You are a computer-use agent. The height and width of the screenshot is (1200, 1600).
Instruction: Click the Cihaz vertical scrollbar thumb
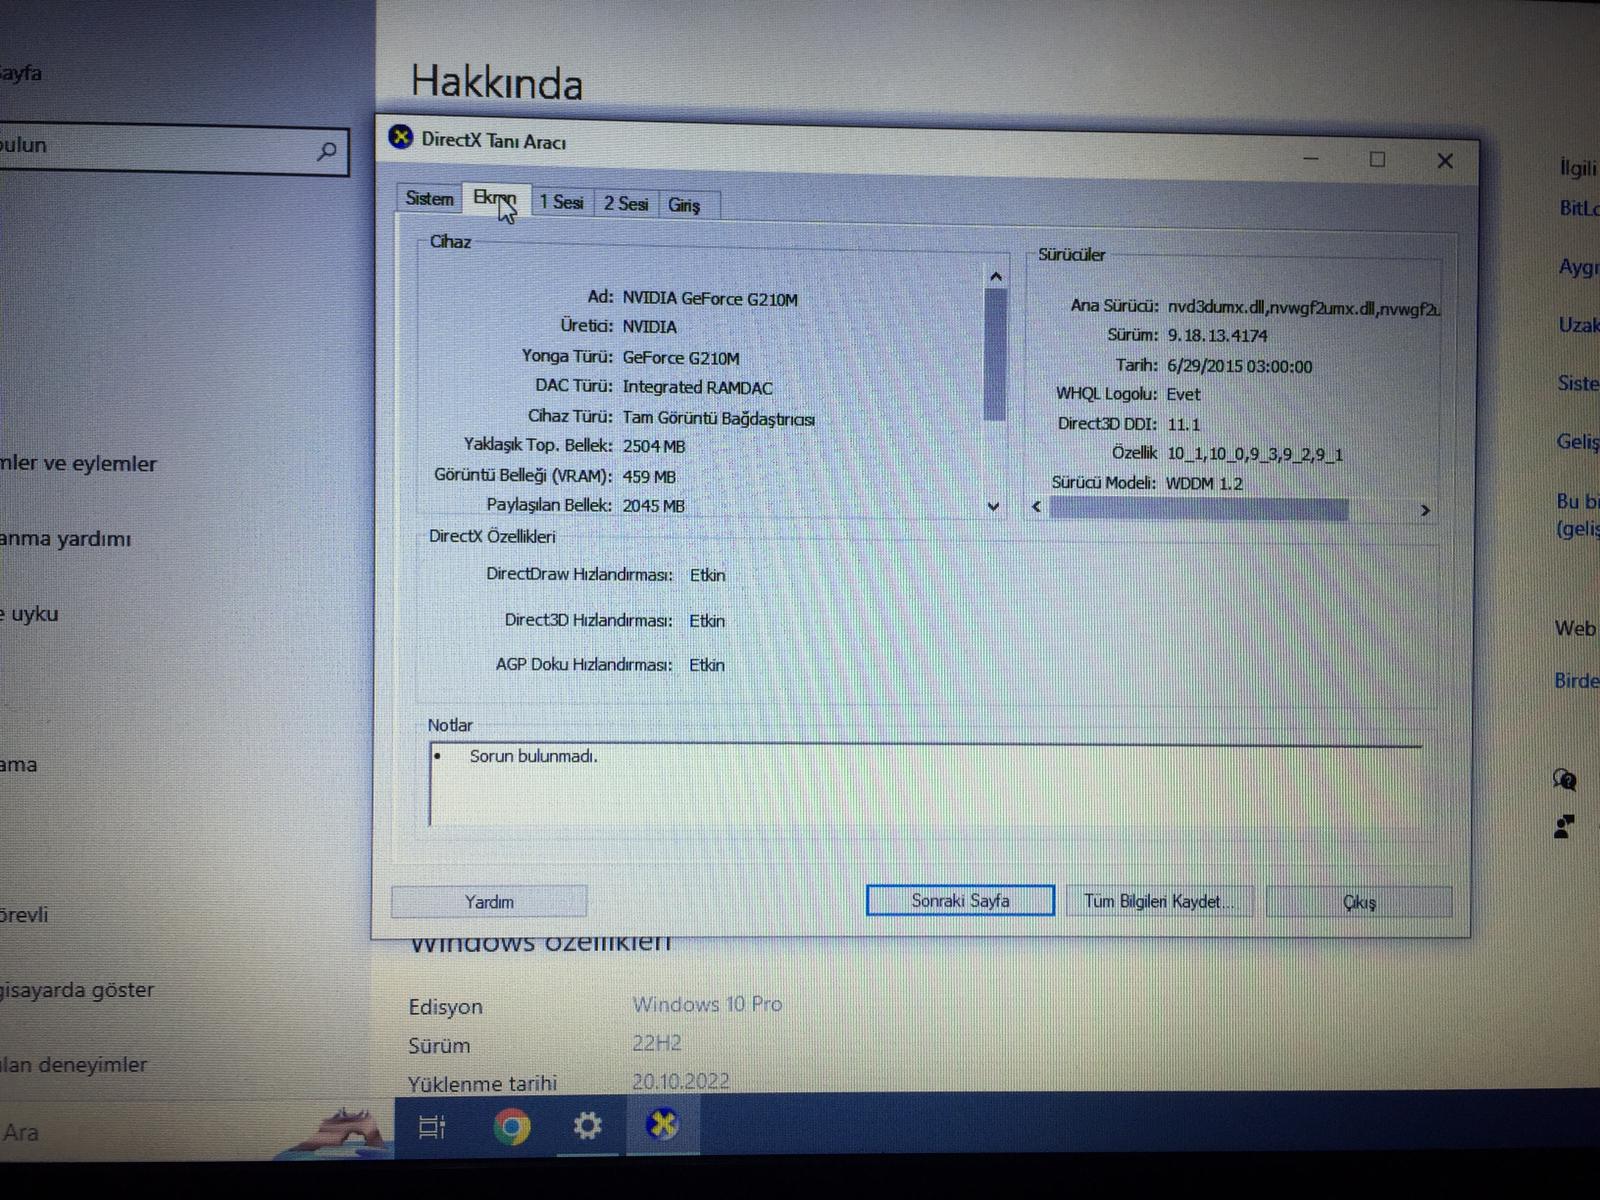(994, 354)
